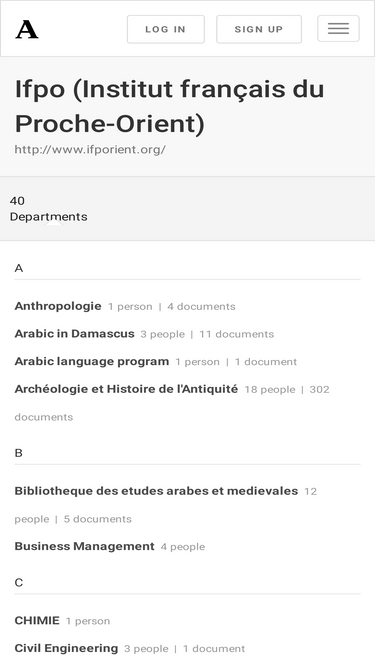Click the C section letter heading
Image resolution: width=375 pixels, height=667 pixels.
(19, 583)
